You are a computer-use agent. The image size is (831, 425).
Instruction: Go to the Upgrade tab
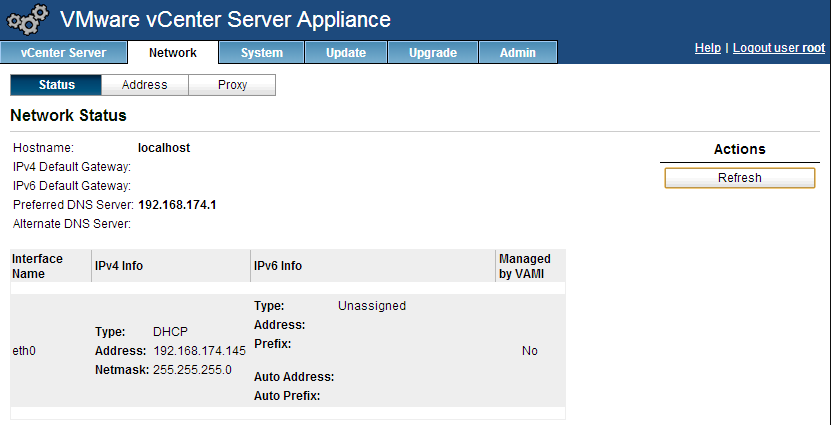(x=433, y=52)
